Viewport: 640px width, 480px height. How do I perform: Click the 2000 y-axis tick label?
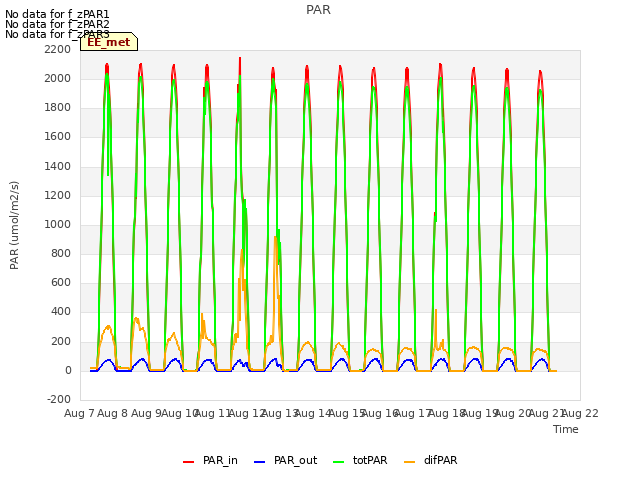coord(58,78)
